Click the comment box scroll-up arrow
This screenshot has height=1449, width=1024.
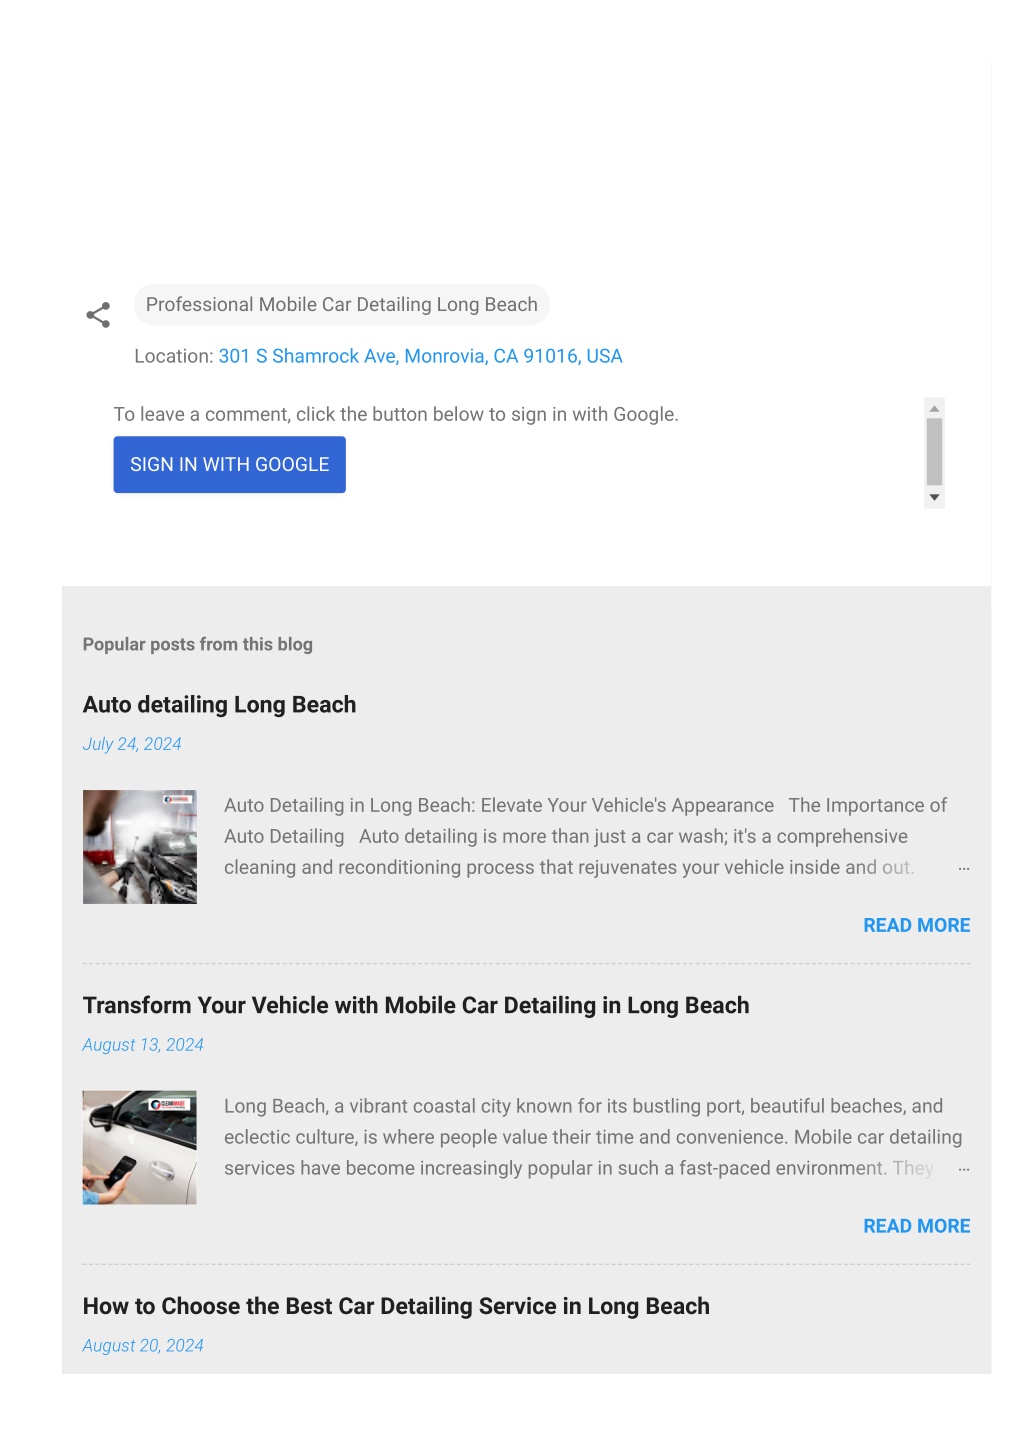click(x=934, y=408)
